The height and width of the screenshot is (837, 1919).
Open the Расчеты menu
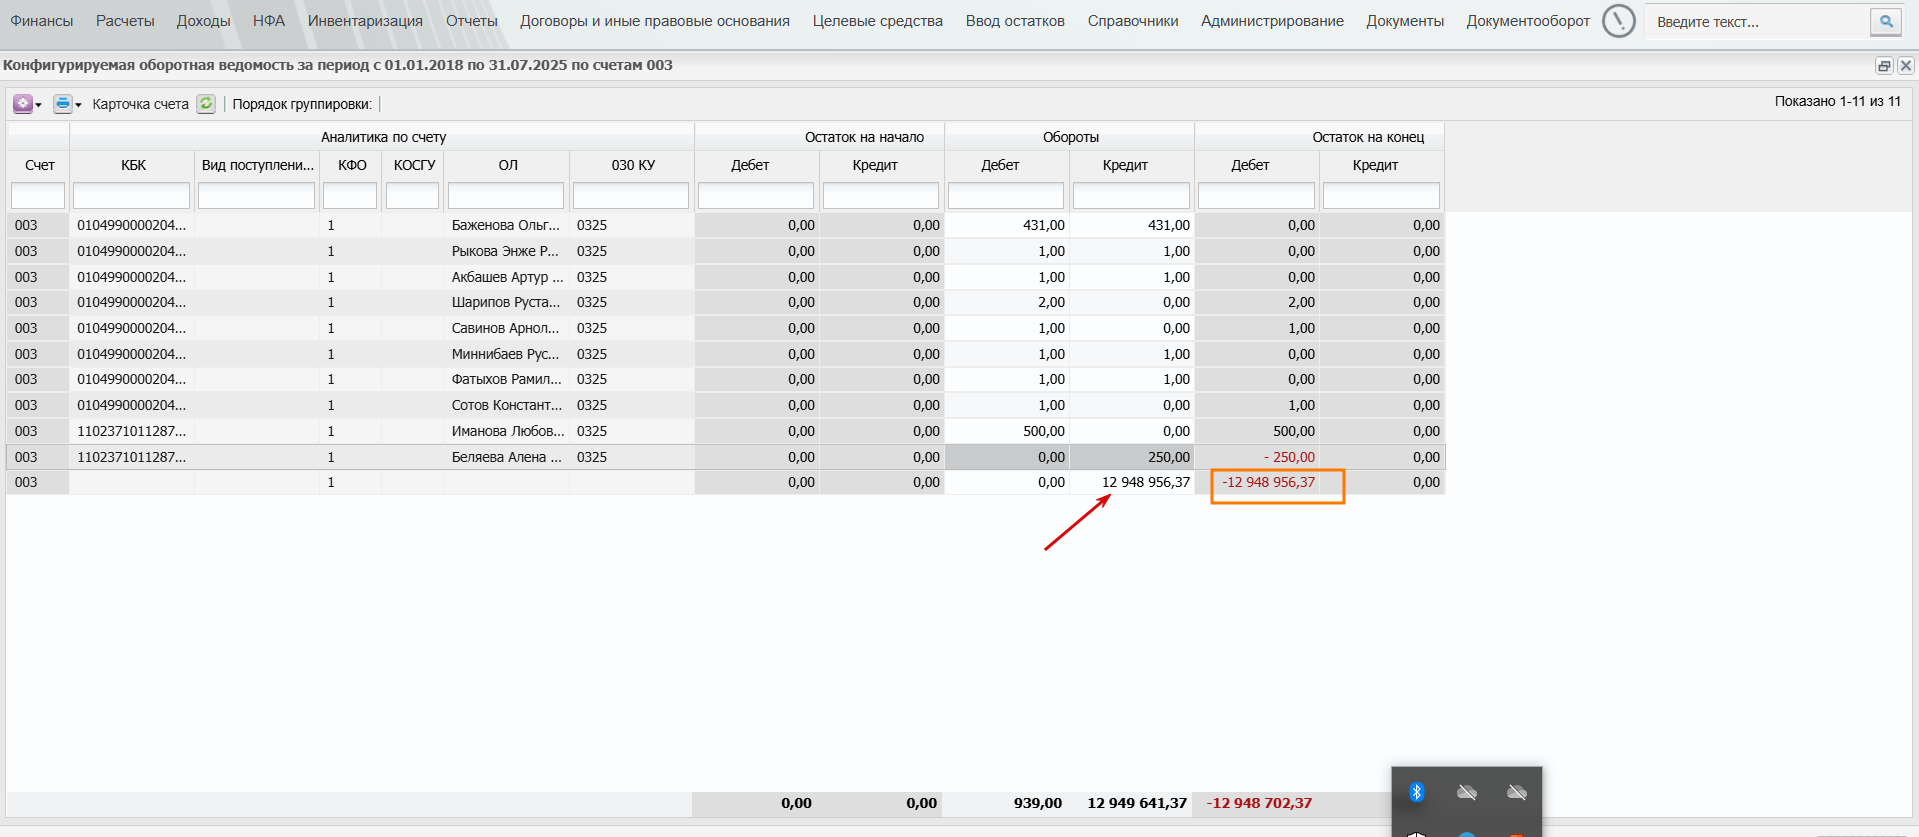pos(125,21)
